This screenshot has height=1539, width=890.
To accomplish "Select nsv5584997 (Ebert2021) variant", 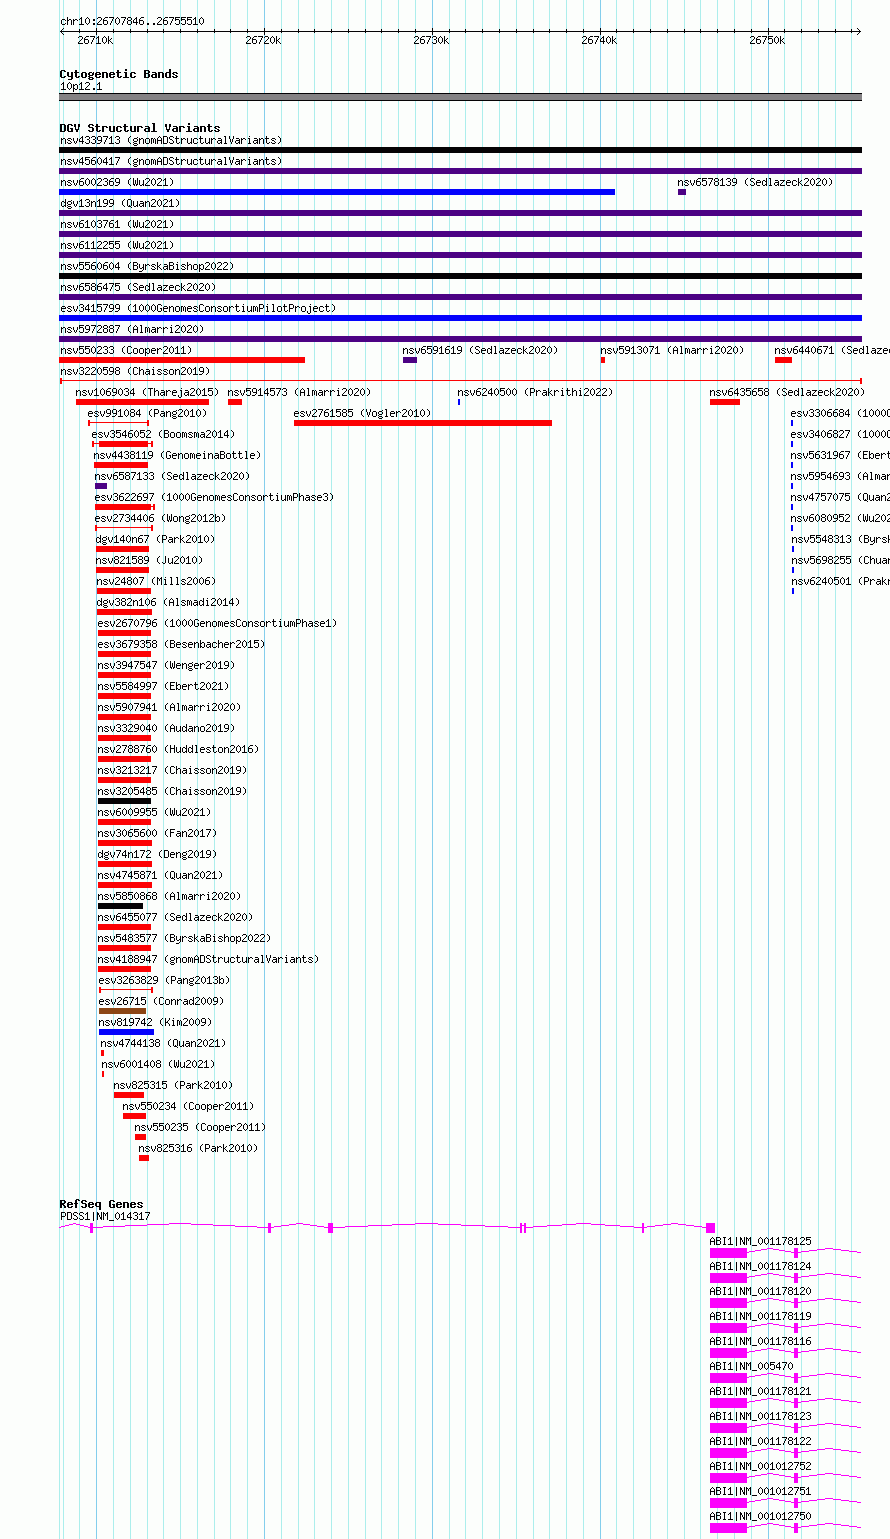I will click(x=163, y=686).
